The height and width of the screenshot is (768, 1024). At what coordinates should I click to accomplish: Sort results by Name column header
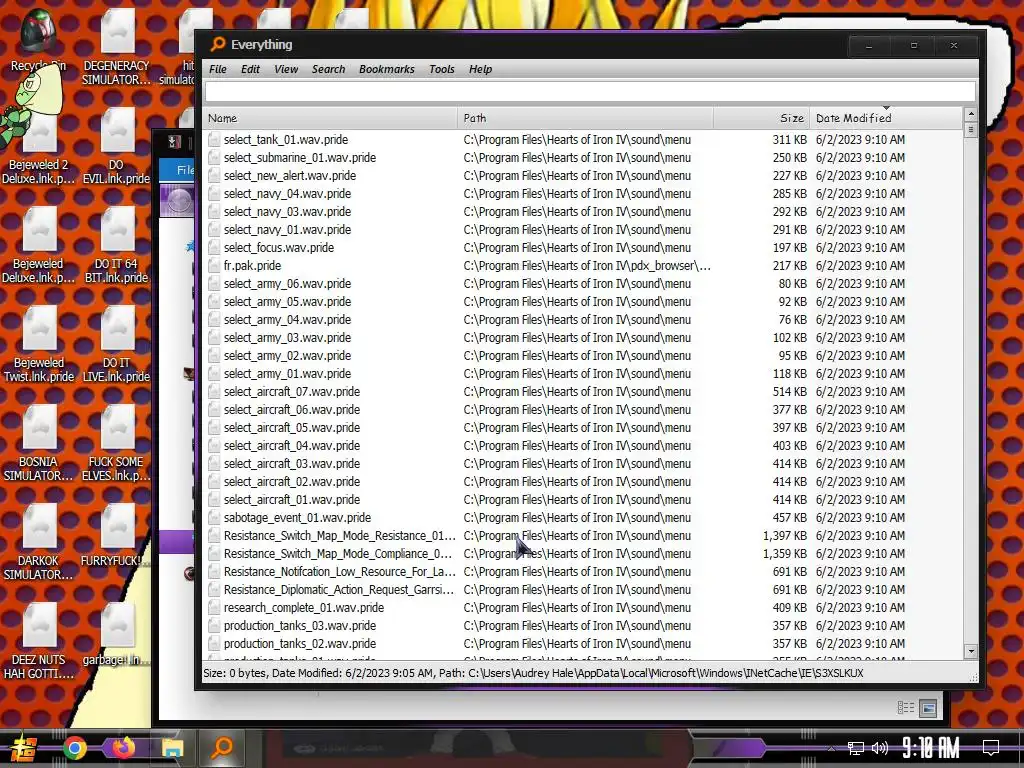(x=330, y=118)
